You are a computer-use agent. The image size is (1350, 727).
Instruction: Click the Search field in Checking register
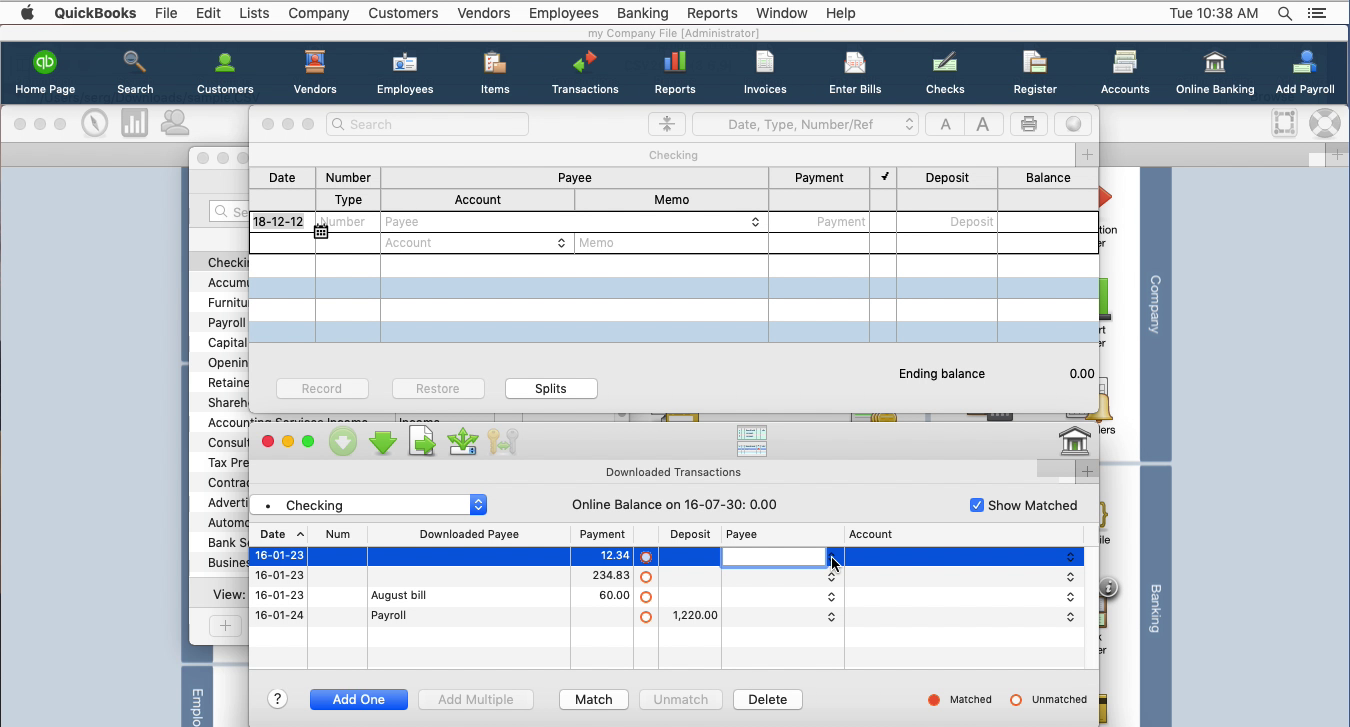[427, 124]
